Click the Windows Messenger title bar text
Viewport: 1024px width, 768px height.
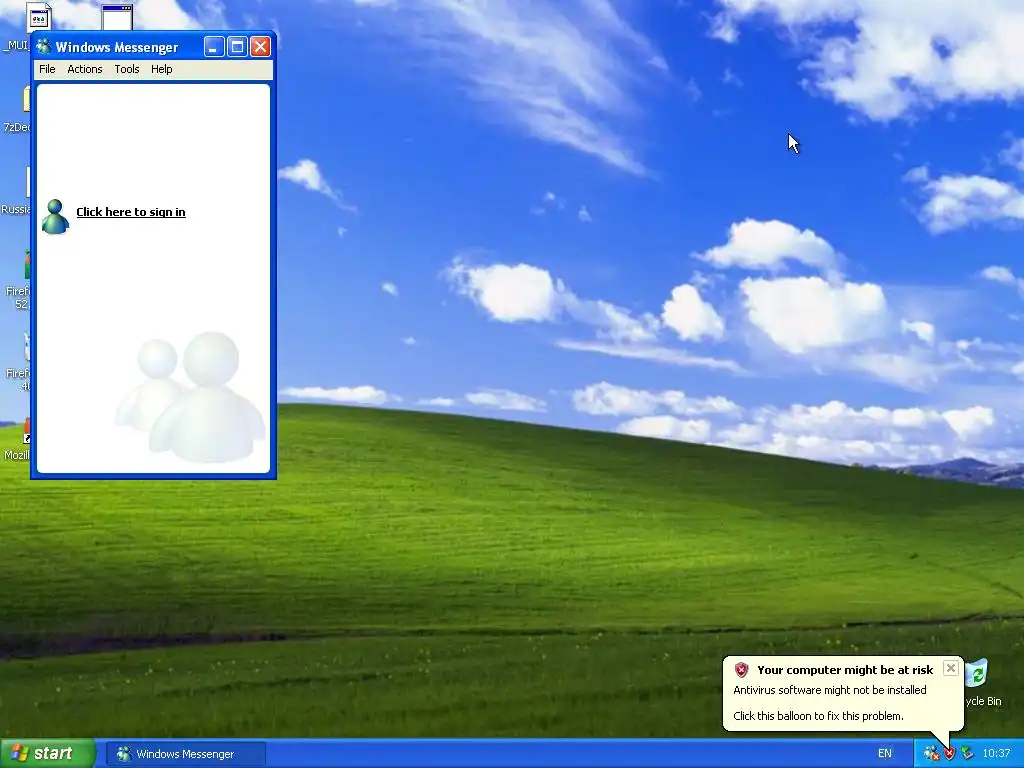(x=117, y=47)
